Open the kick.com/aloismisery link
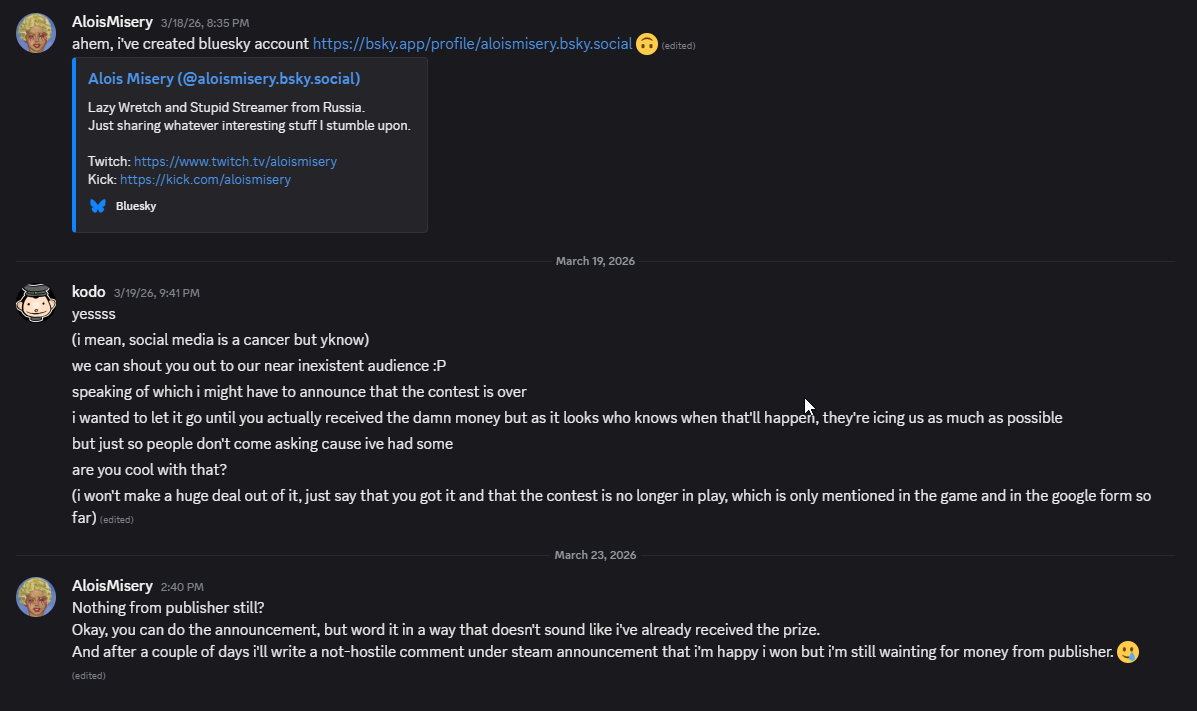Screen dimensions: 1197x711 pyautogui.click(x=205, y=180)
